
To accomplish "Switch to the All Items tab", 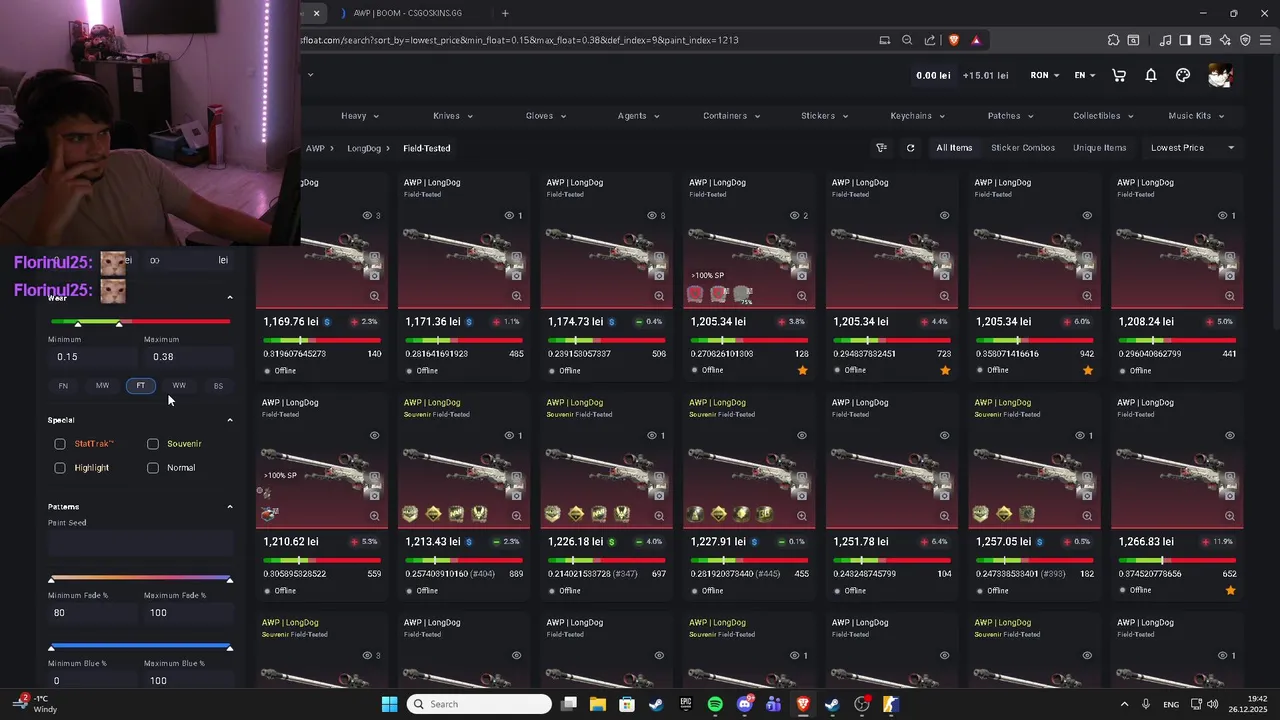I will 954,148.
